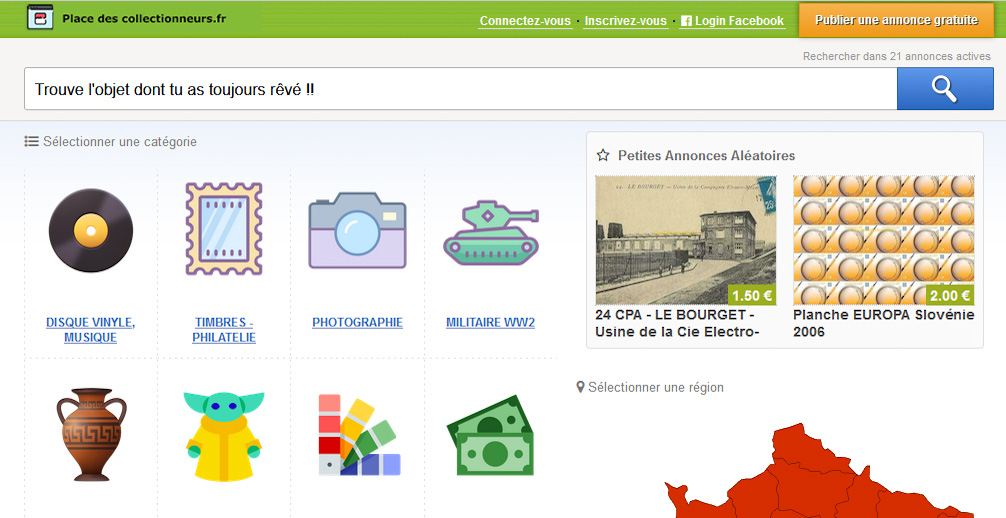Click 'Rechercher dans 21 annonces actives' text
This screenshot has width=1006, height=518.
coord(896,56)
